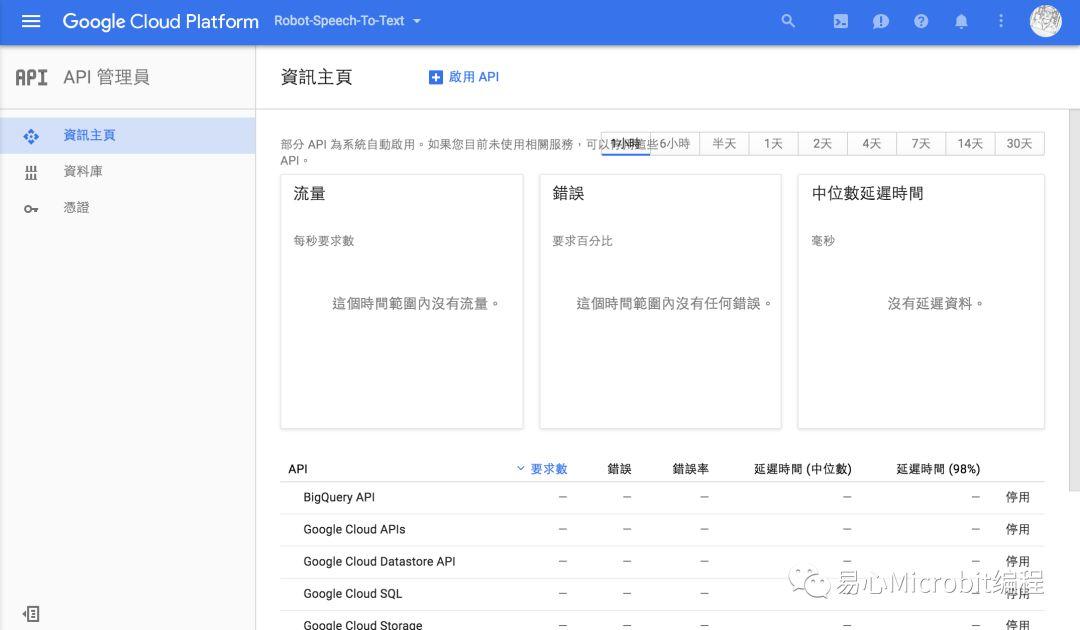Viewport: 1080px width, 630px height.
Task: Select the 1小時 time range tab
Action: [625, 143]
